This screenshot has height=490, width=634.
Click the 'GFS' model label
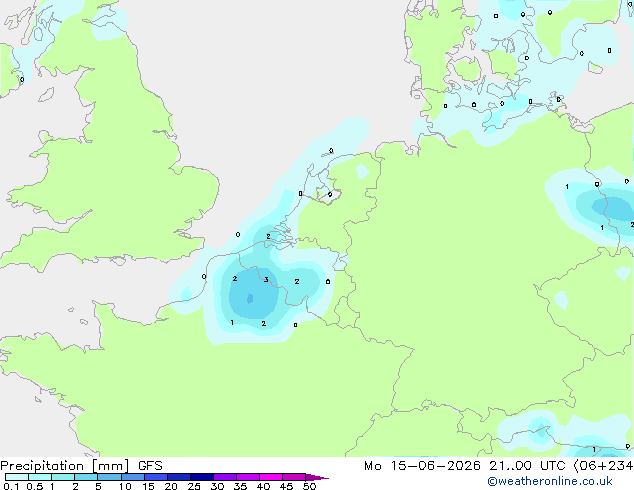click(150, 466)
